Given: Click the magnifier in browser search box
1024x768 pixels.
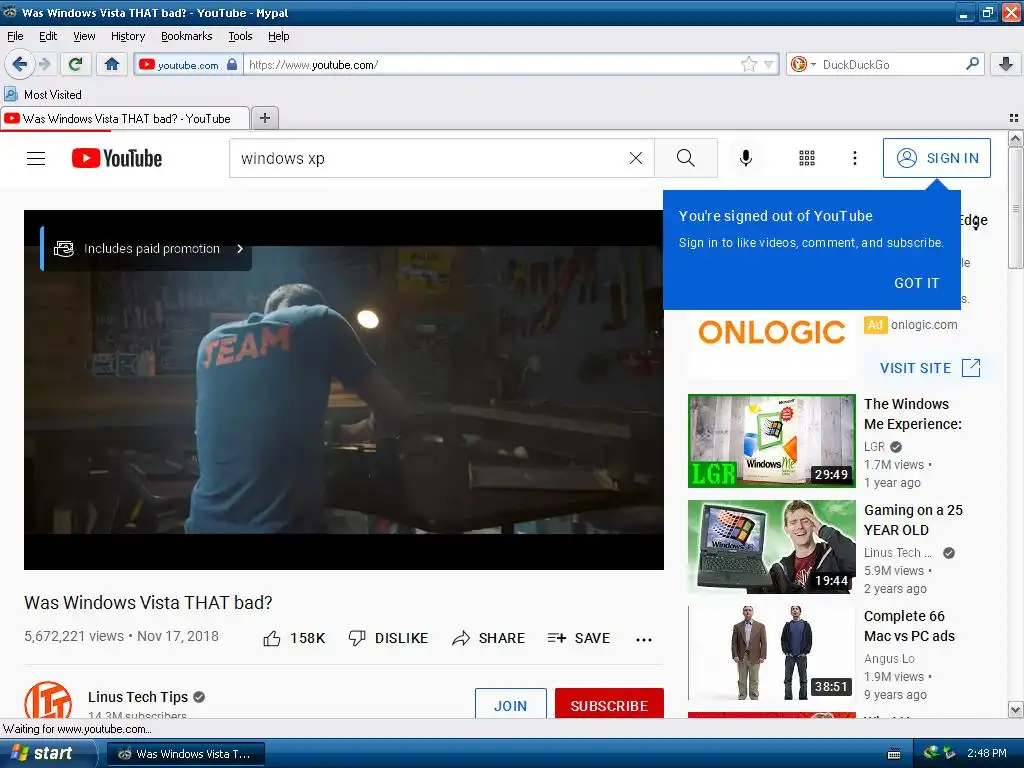Looking at the screenshot, I should click(x=972, y=64).
